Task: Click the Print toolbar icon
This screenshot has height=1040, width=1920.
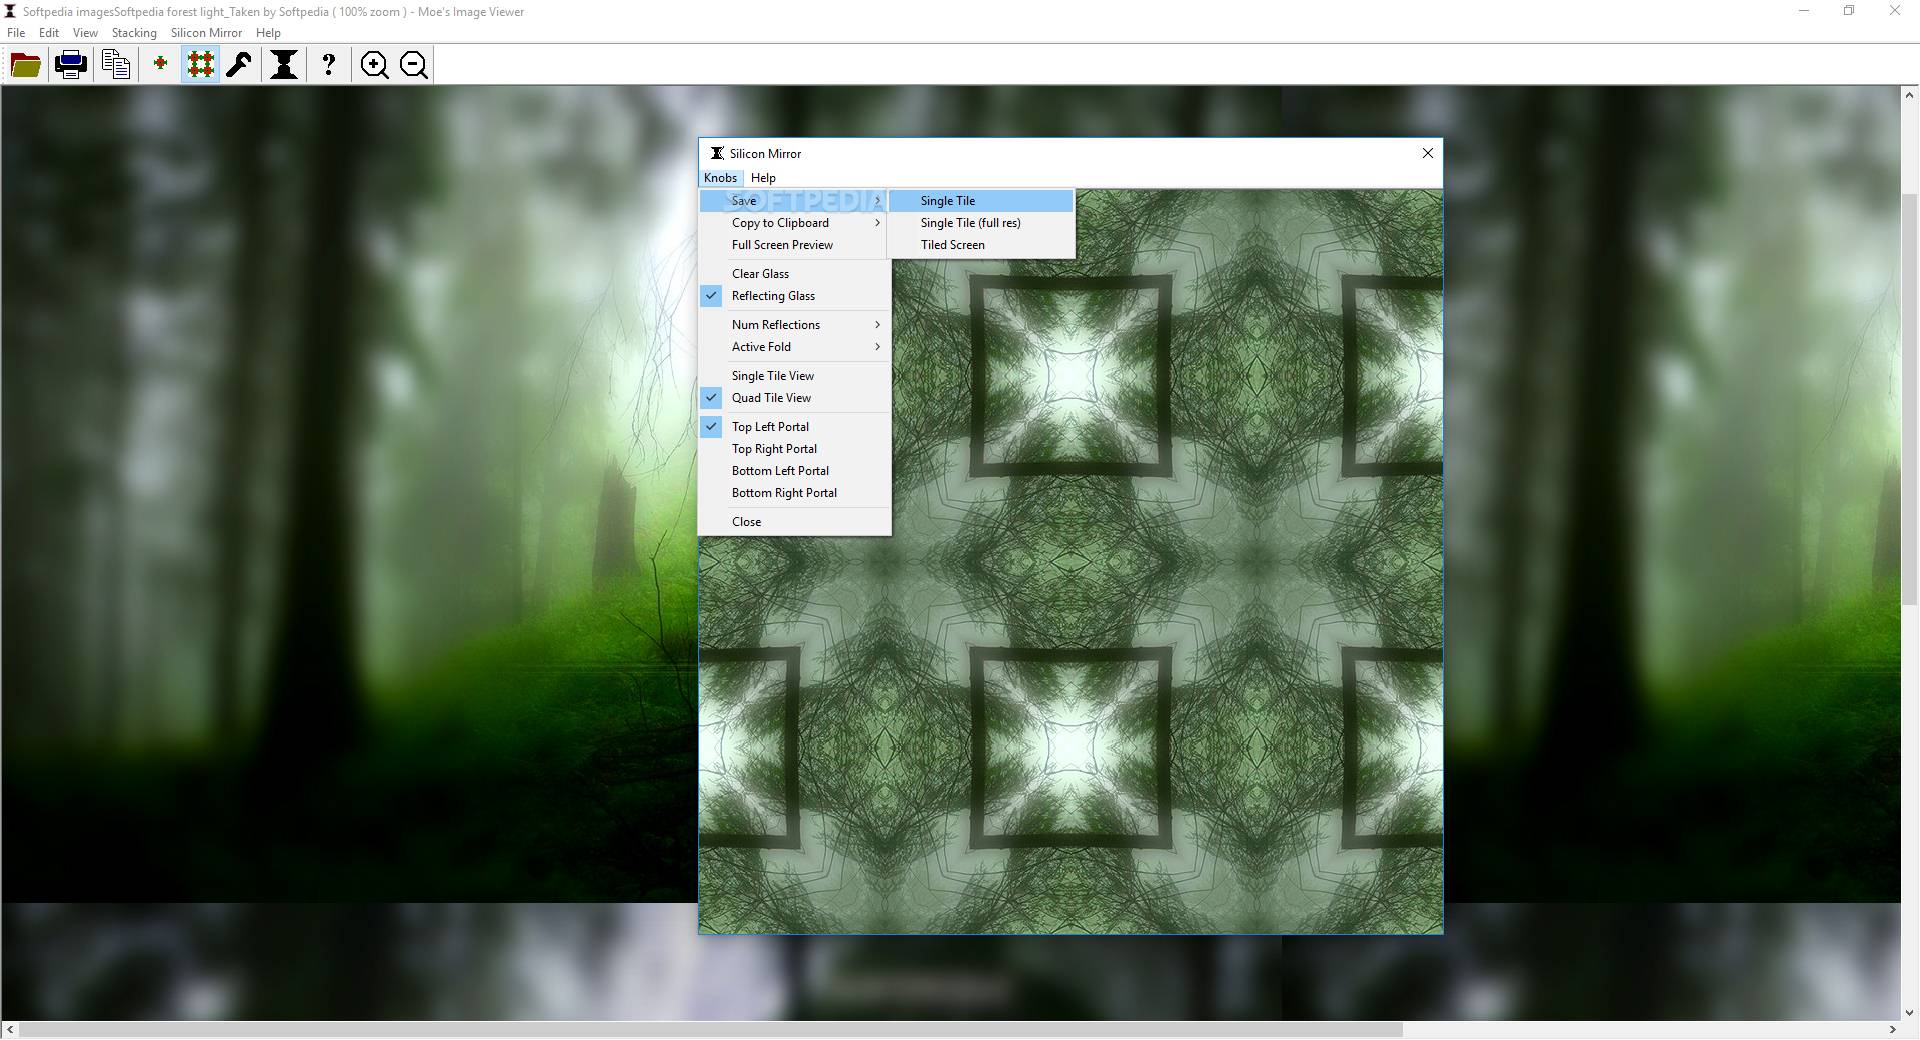Action: coord(71,65)
